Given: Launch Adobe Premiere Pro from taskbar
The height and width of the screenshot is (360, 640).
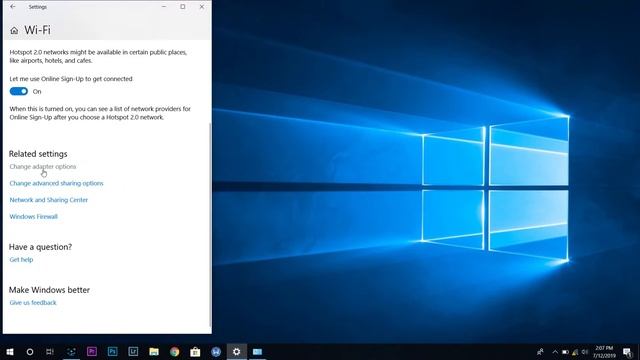Looking at the screenshot, I should coord(92,351).
